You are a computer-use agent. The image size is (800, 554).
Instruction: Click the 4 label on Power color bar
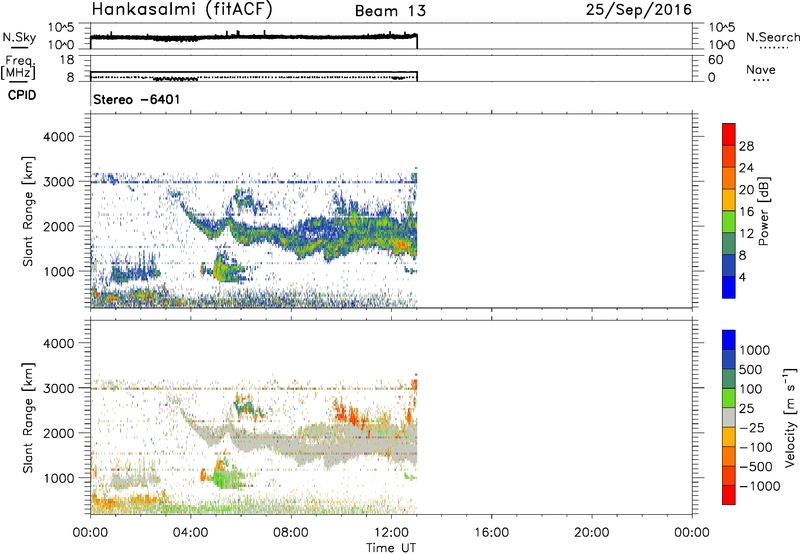coord(742,277)
